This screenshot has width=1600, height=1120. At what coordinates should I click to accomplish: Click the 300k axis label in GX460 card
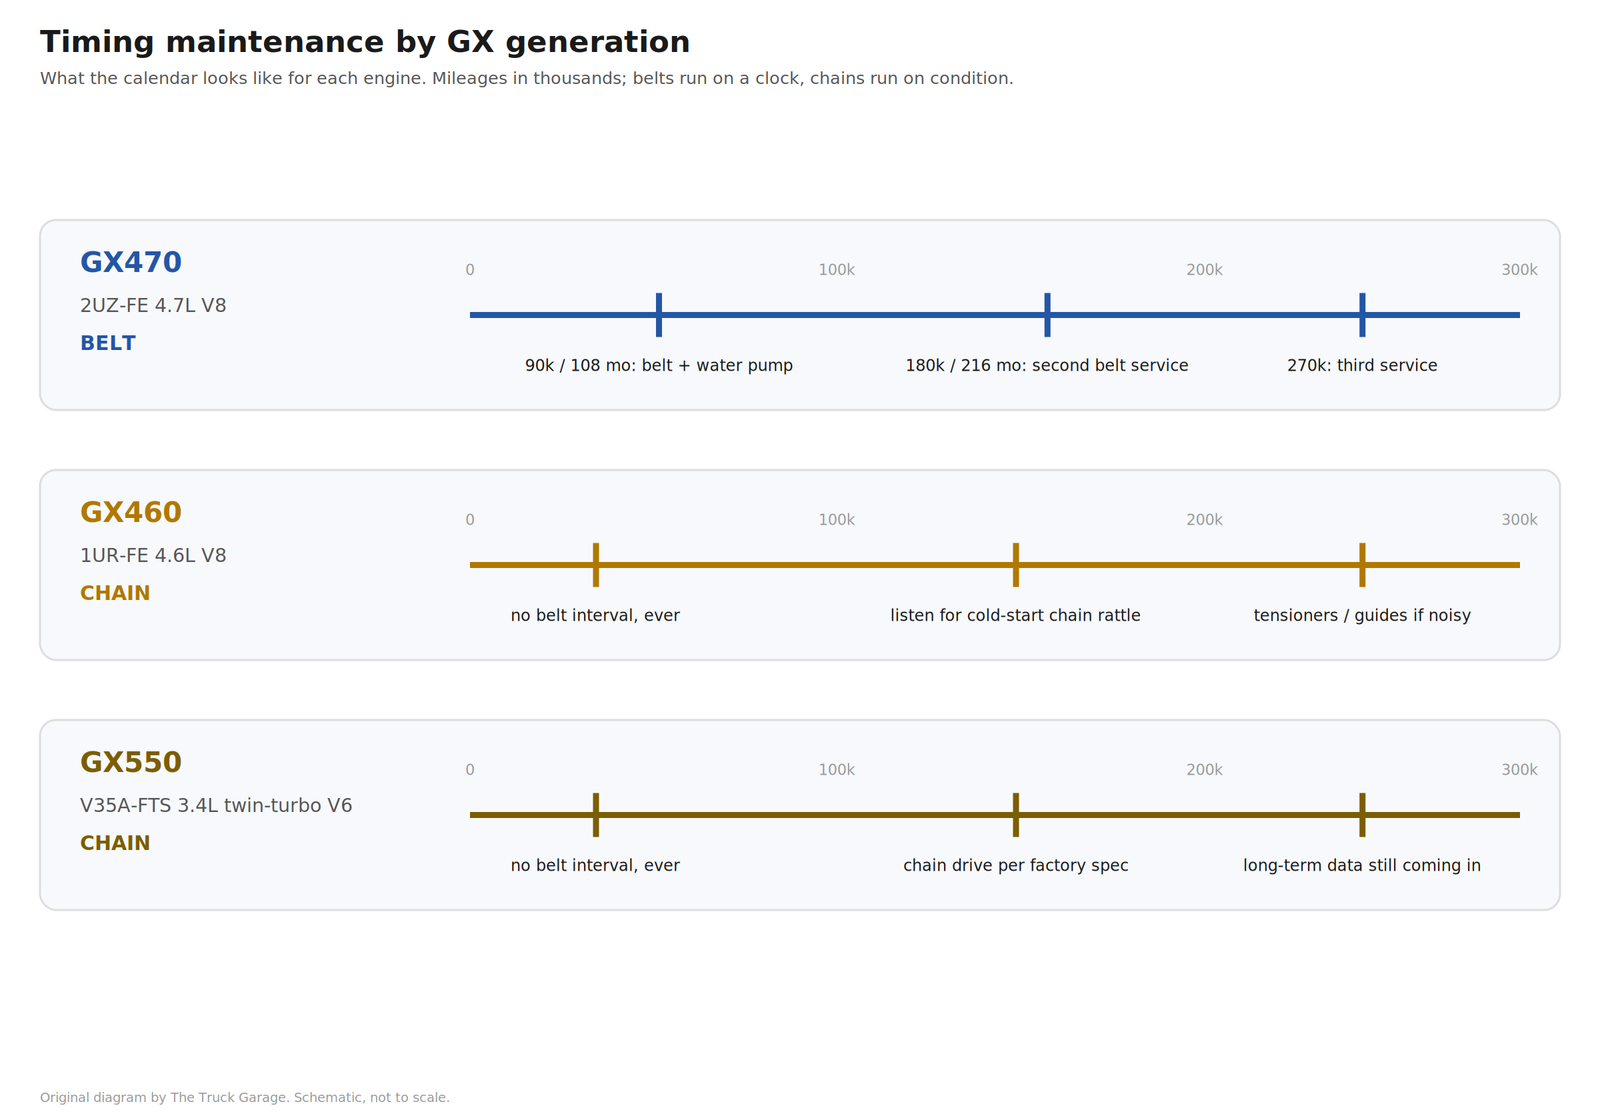click(x=1519, y=520)
